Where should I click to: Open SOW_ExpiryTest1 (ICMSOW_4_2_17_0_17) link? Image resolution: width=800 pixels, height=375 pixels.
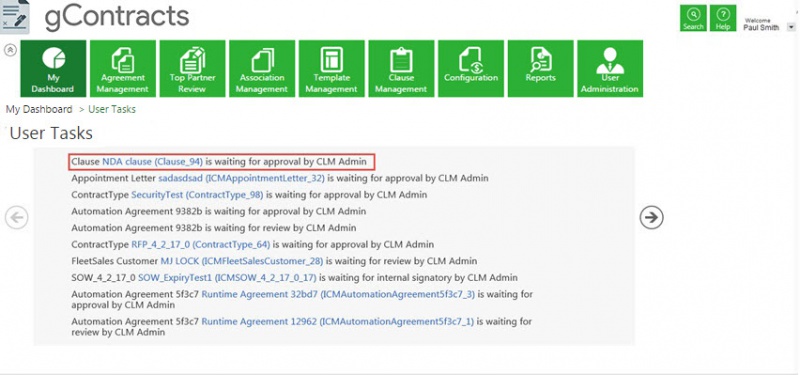227,278
